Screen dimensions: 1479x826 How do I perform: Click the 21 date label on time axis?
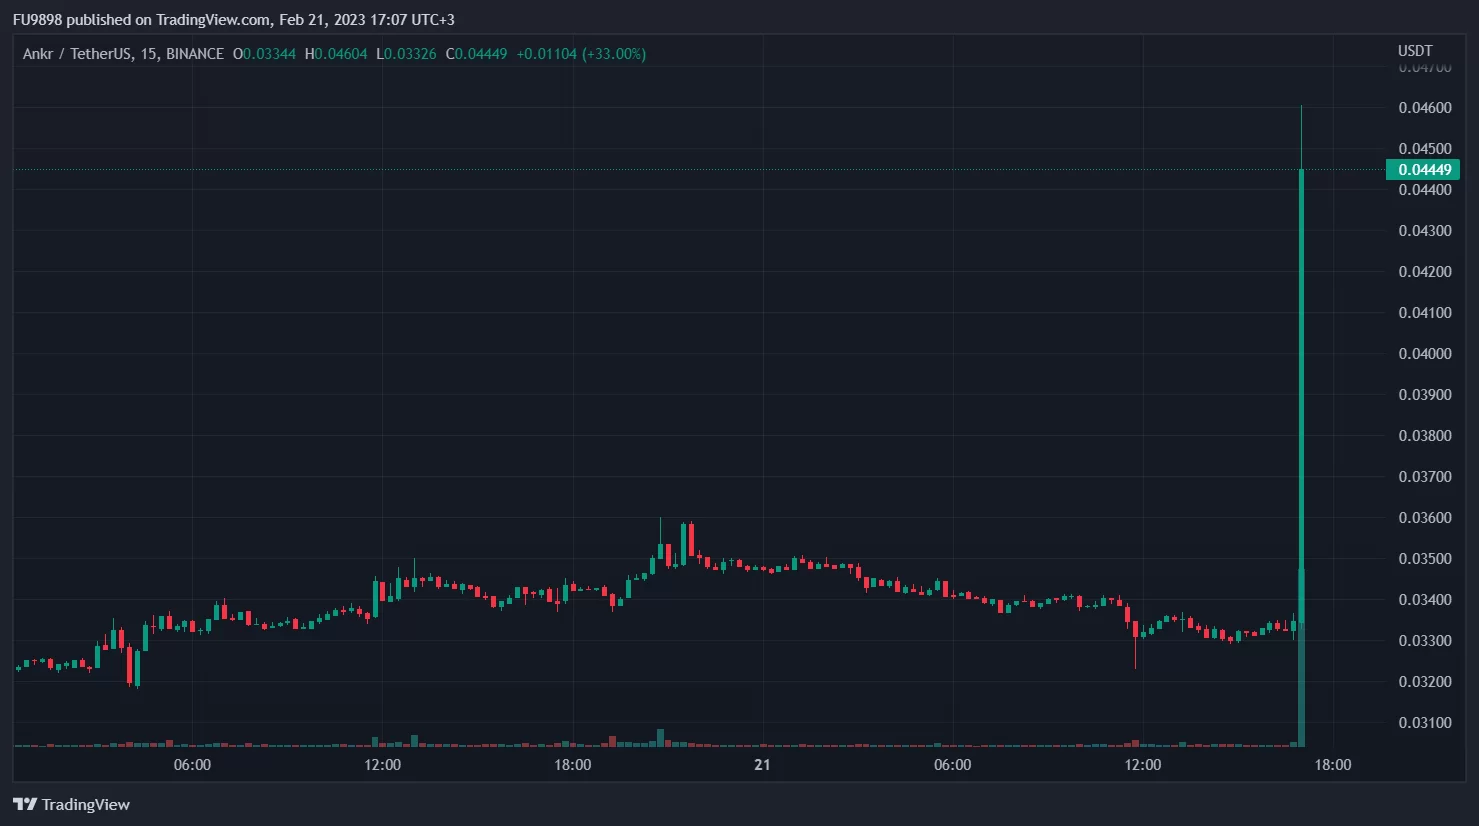pos(762,765)
